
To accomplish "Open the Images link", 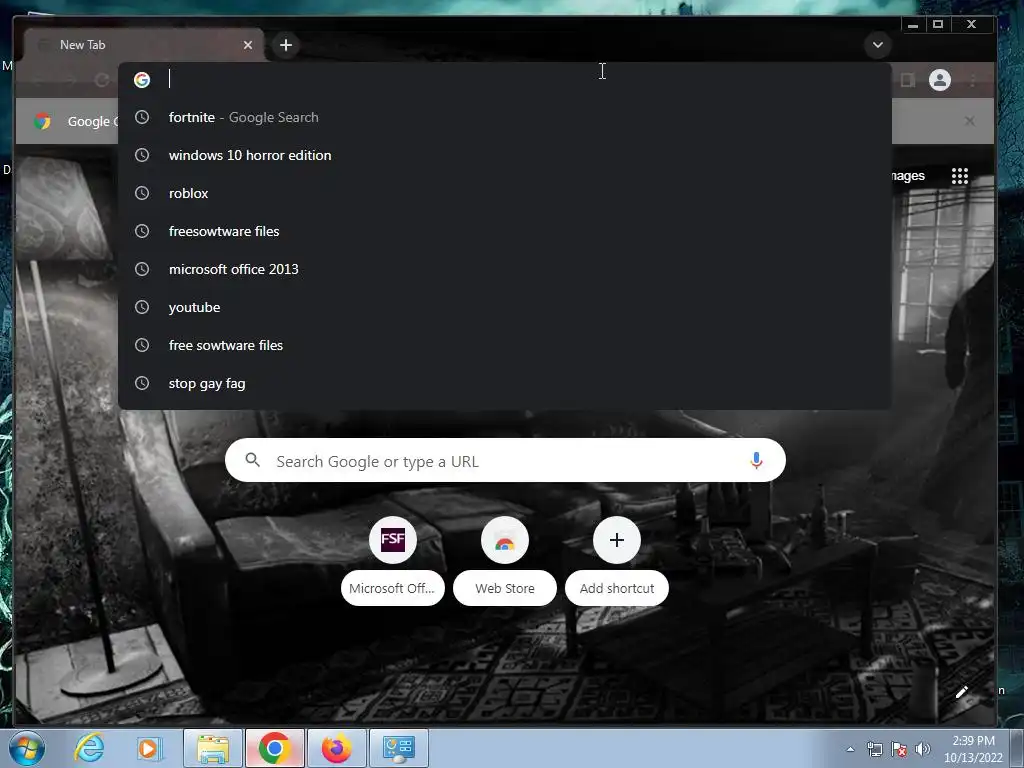I will 908,176.
